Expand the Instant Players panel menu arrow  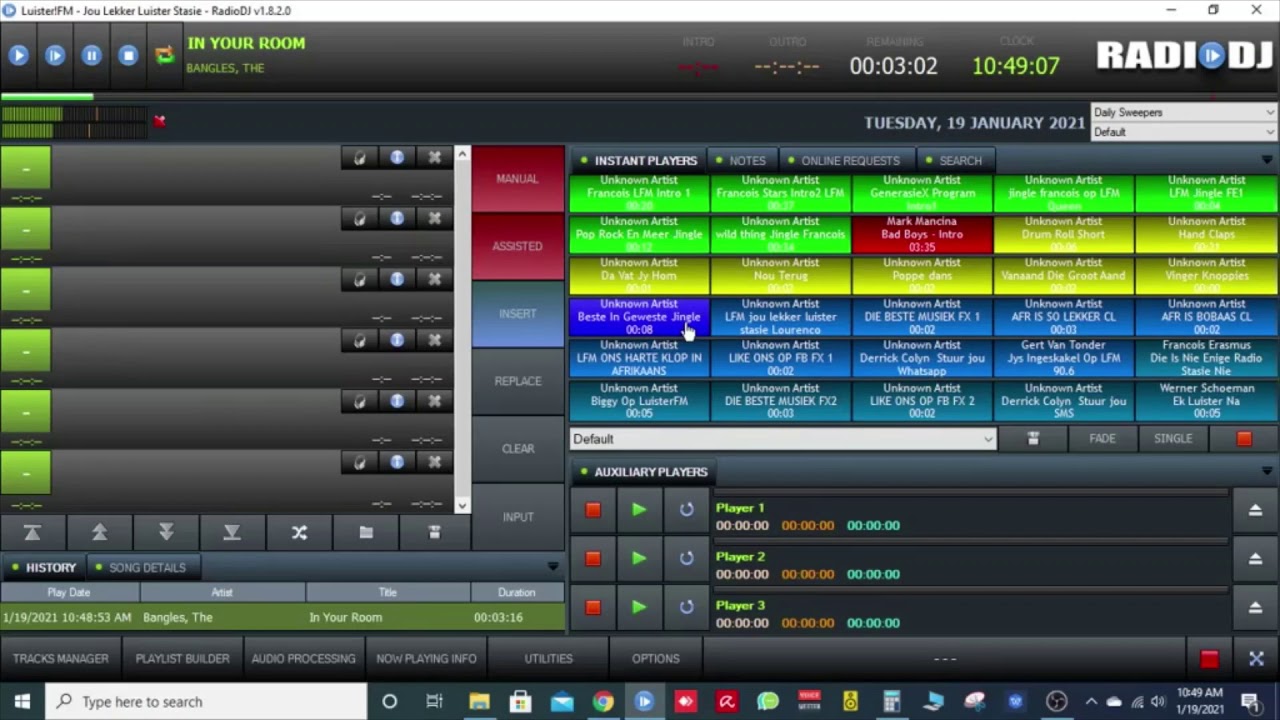1267,160
